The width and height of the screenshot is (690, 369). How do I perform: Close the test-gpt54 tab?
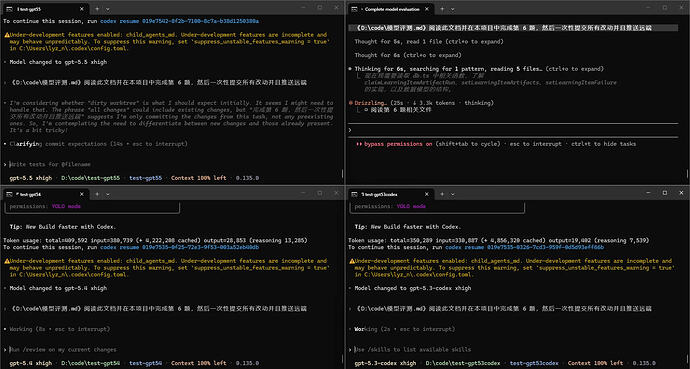(x=81, y=194)
